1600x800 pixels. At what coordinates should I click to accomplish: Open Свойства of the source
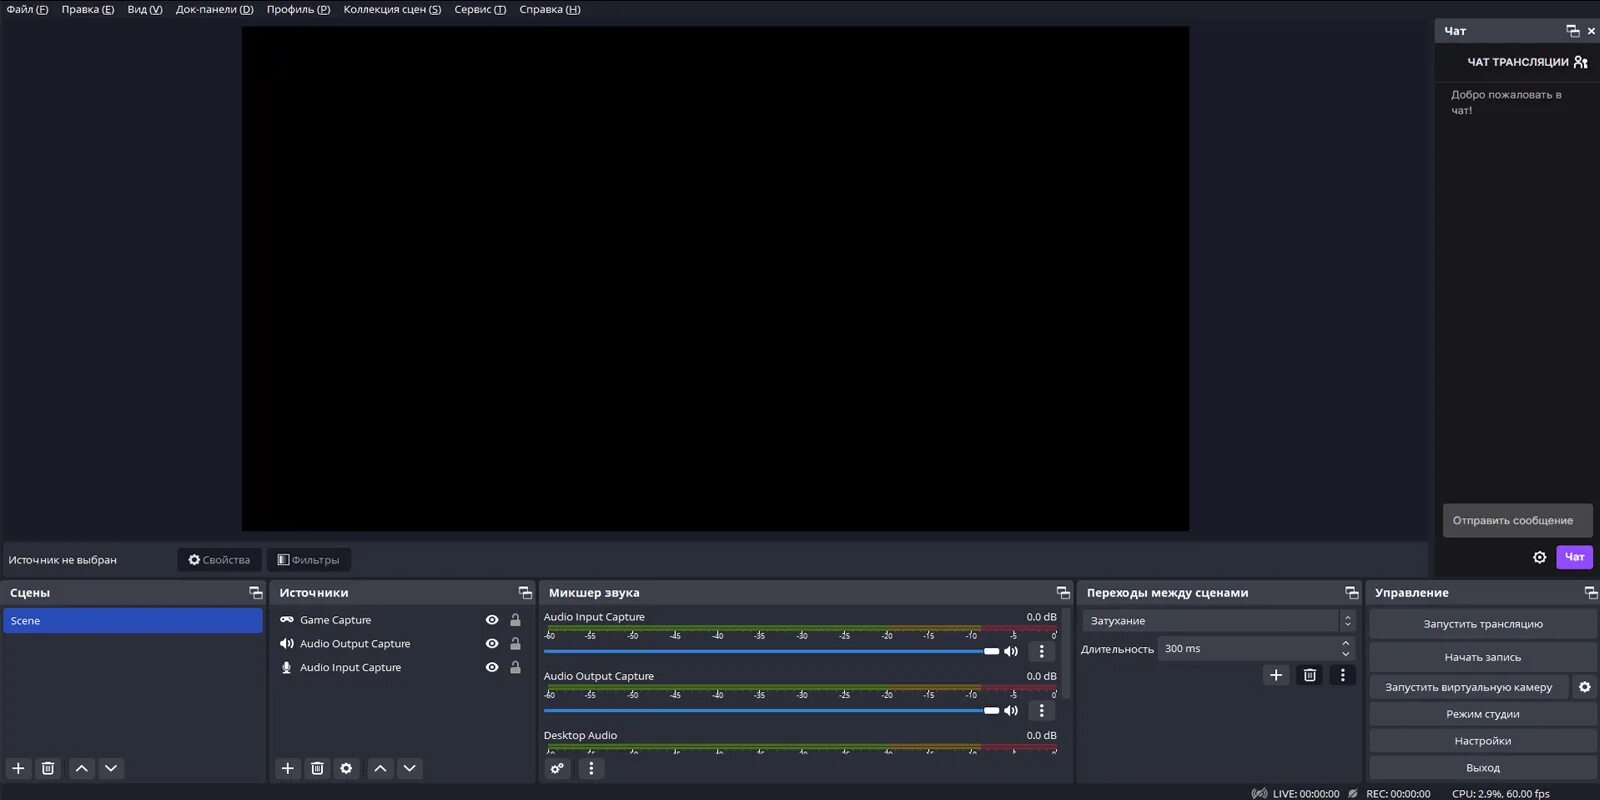220,560
